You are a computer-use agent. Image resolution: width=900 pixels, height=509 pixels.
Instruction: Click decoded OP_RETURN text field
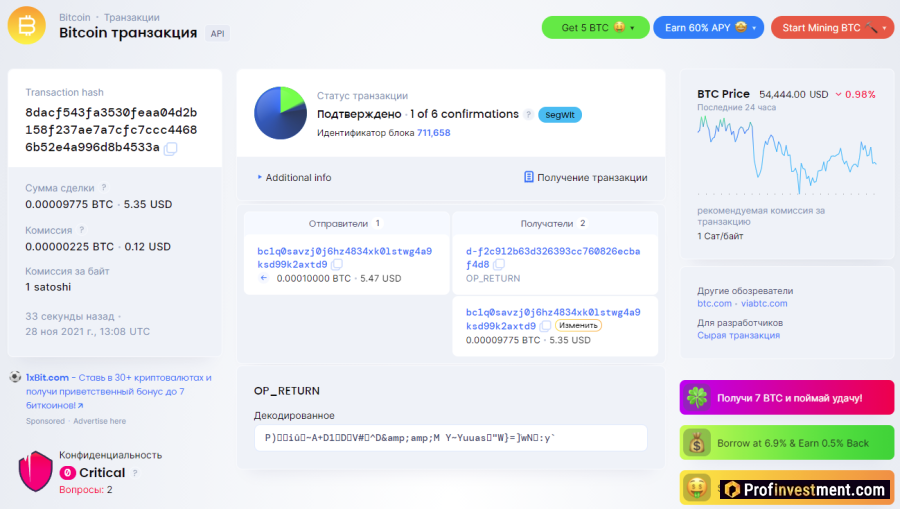coord(451,438)
